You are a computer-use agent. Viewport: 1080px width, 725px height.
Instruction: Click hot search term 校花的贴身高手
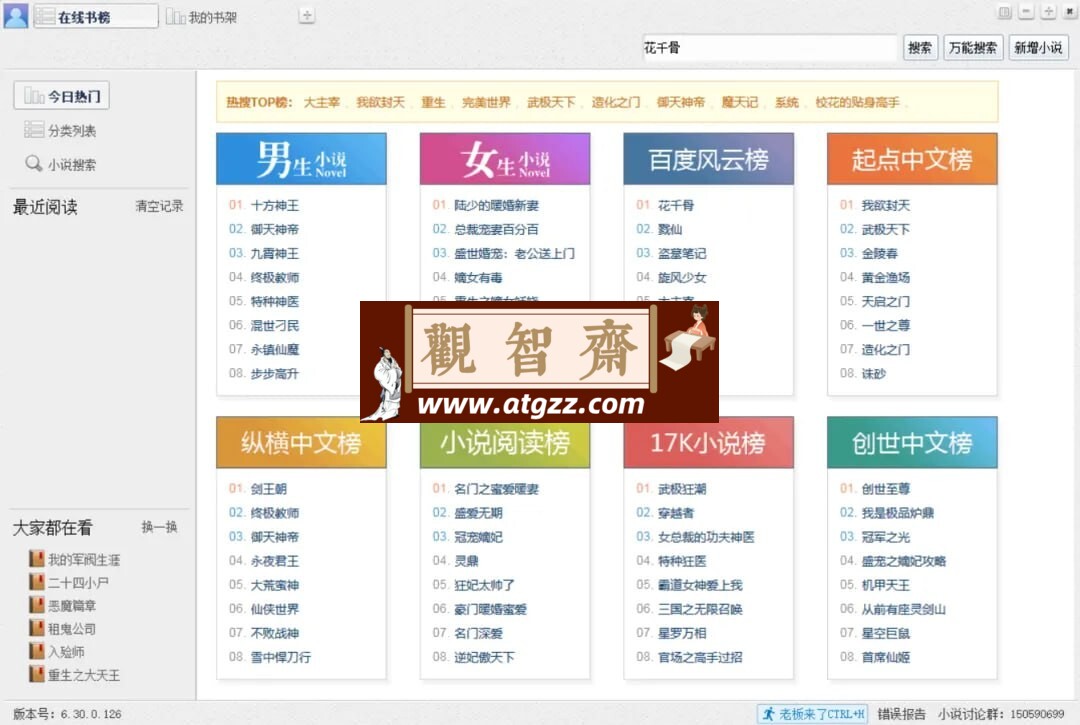(858, 102)
